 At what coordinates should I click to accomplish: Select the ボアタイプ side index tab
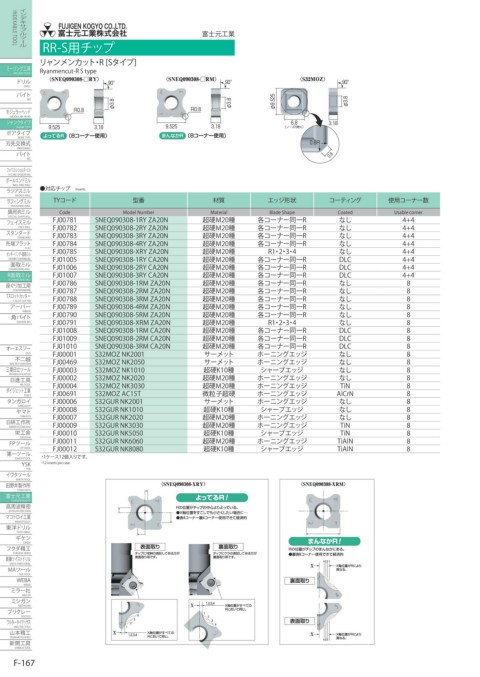pos(16,134)
